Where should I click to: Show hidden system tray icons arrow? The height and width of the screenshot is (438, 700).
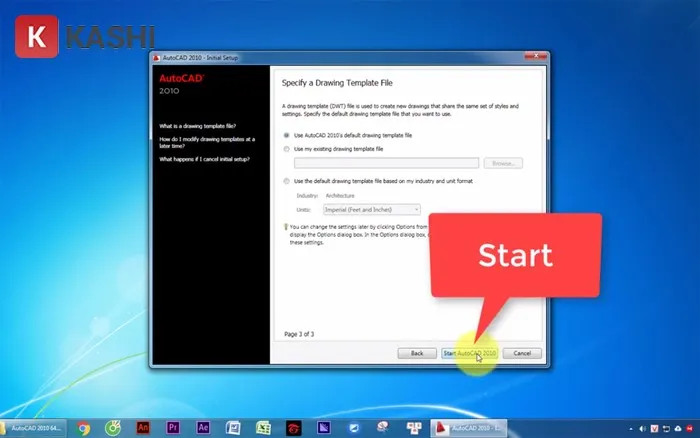631,429
